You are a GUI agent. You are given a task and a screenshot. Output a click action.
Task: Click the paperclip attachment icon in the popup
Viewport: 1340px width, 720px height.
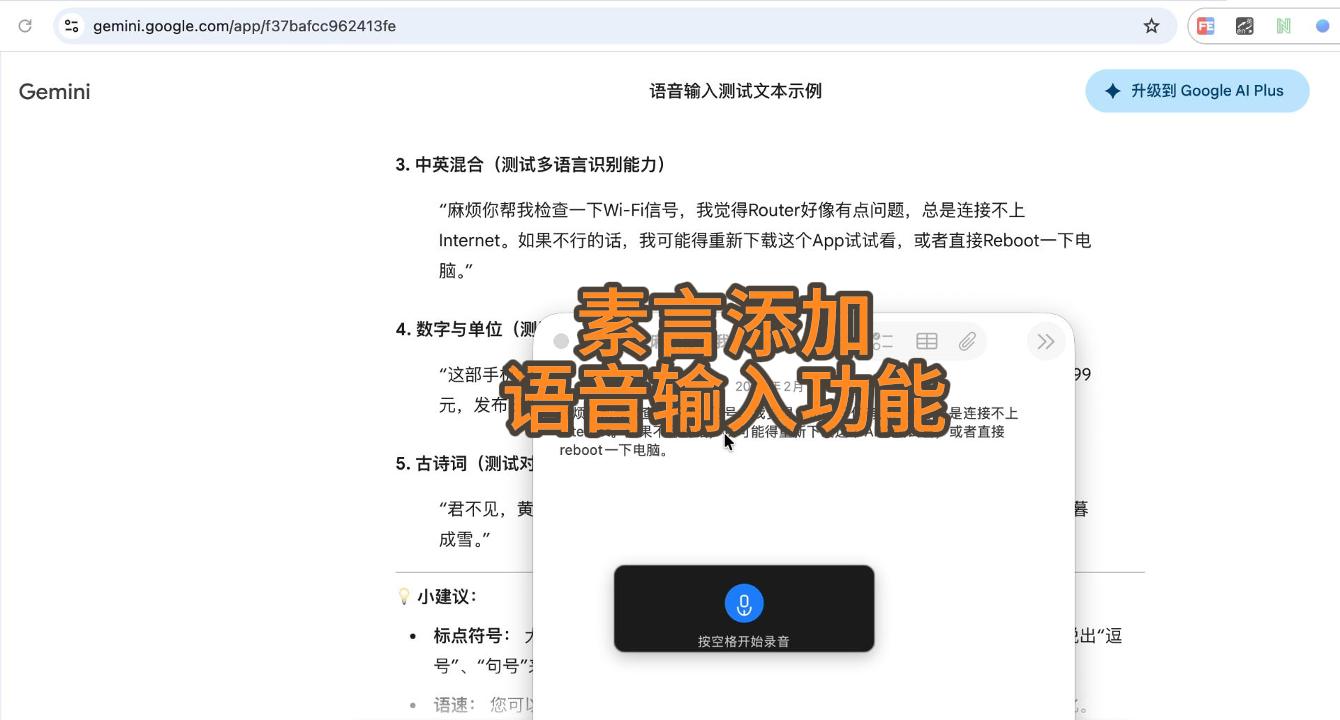pyautogui.click(x=967, y=340)
